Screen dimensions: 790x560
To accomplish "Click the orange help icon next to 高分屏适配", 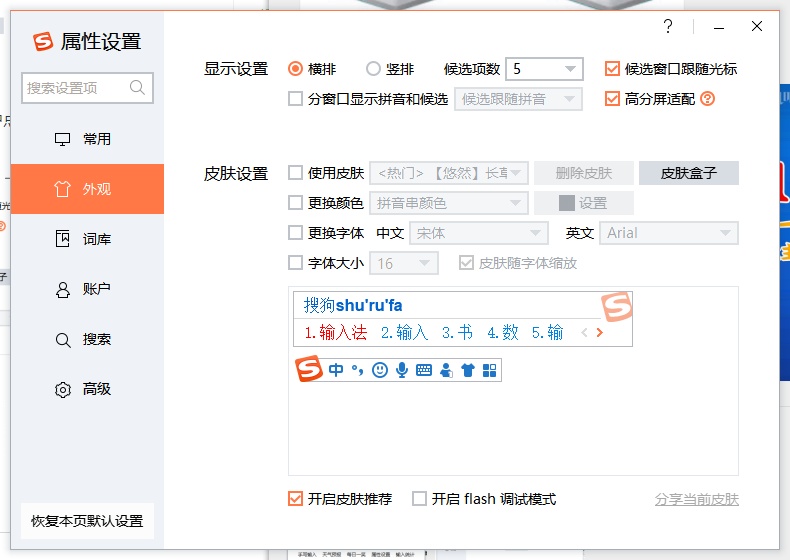I will (707, 99).
